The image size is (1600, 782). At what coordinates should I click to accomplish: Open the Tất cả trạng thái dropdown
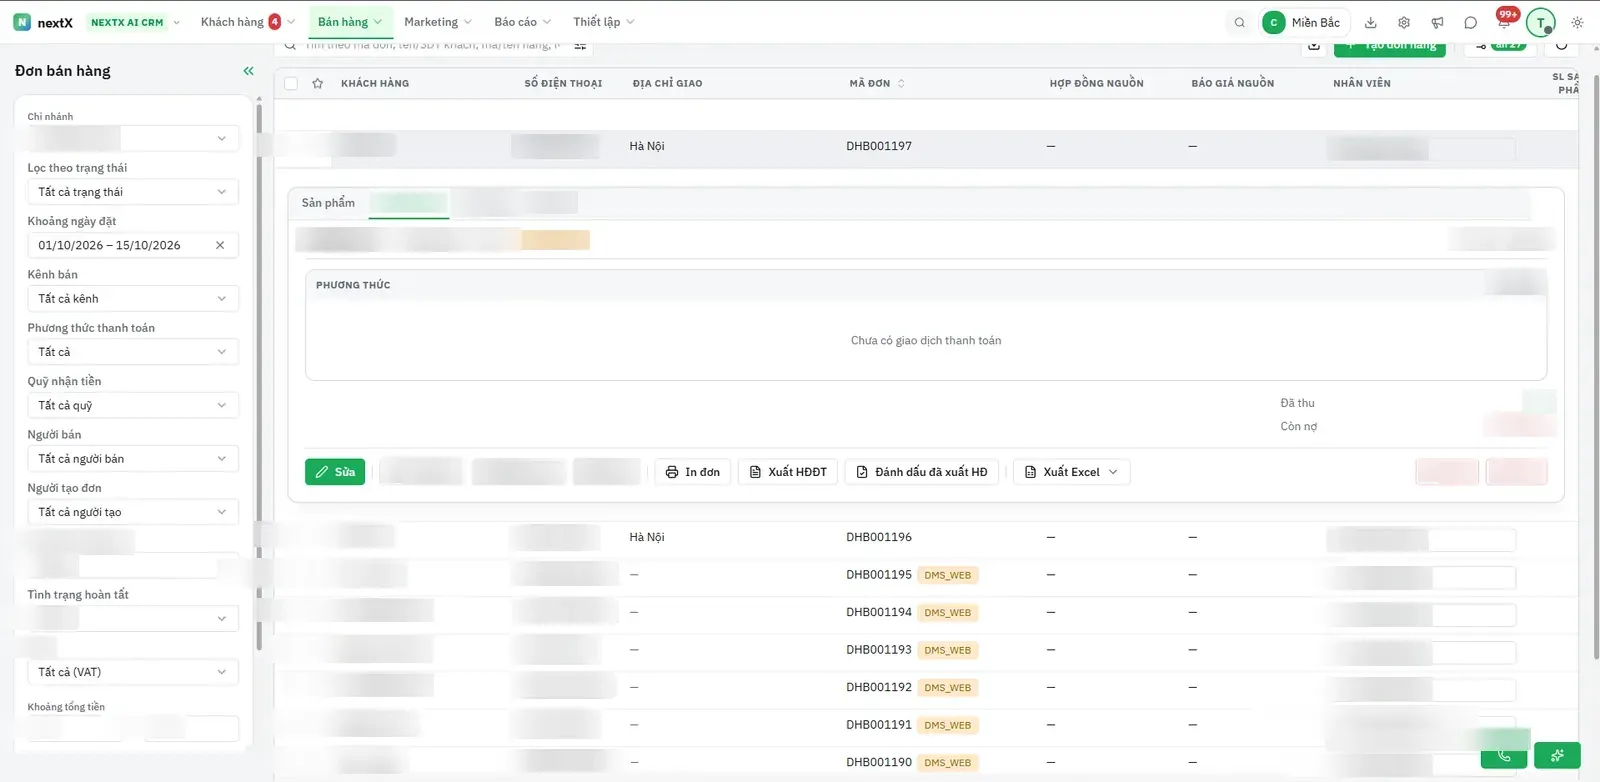pos(133,192)
